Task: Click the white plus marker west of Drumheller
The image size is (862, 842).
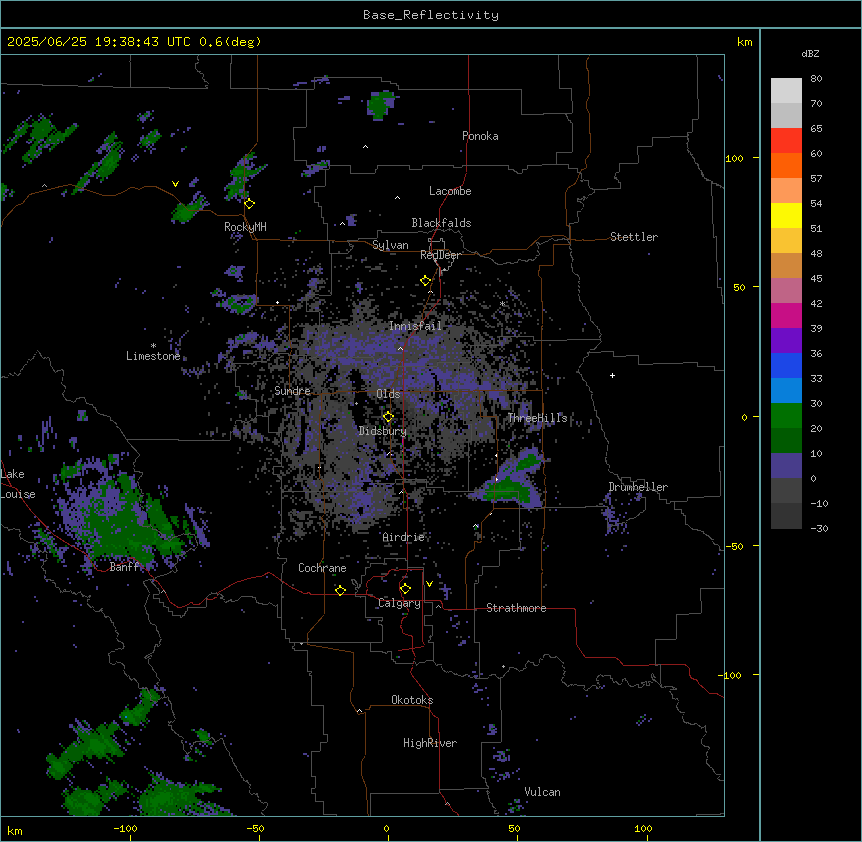Action: 612,375
